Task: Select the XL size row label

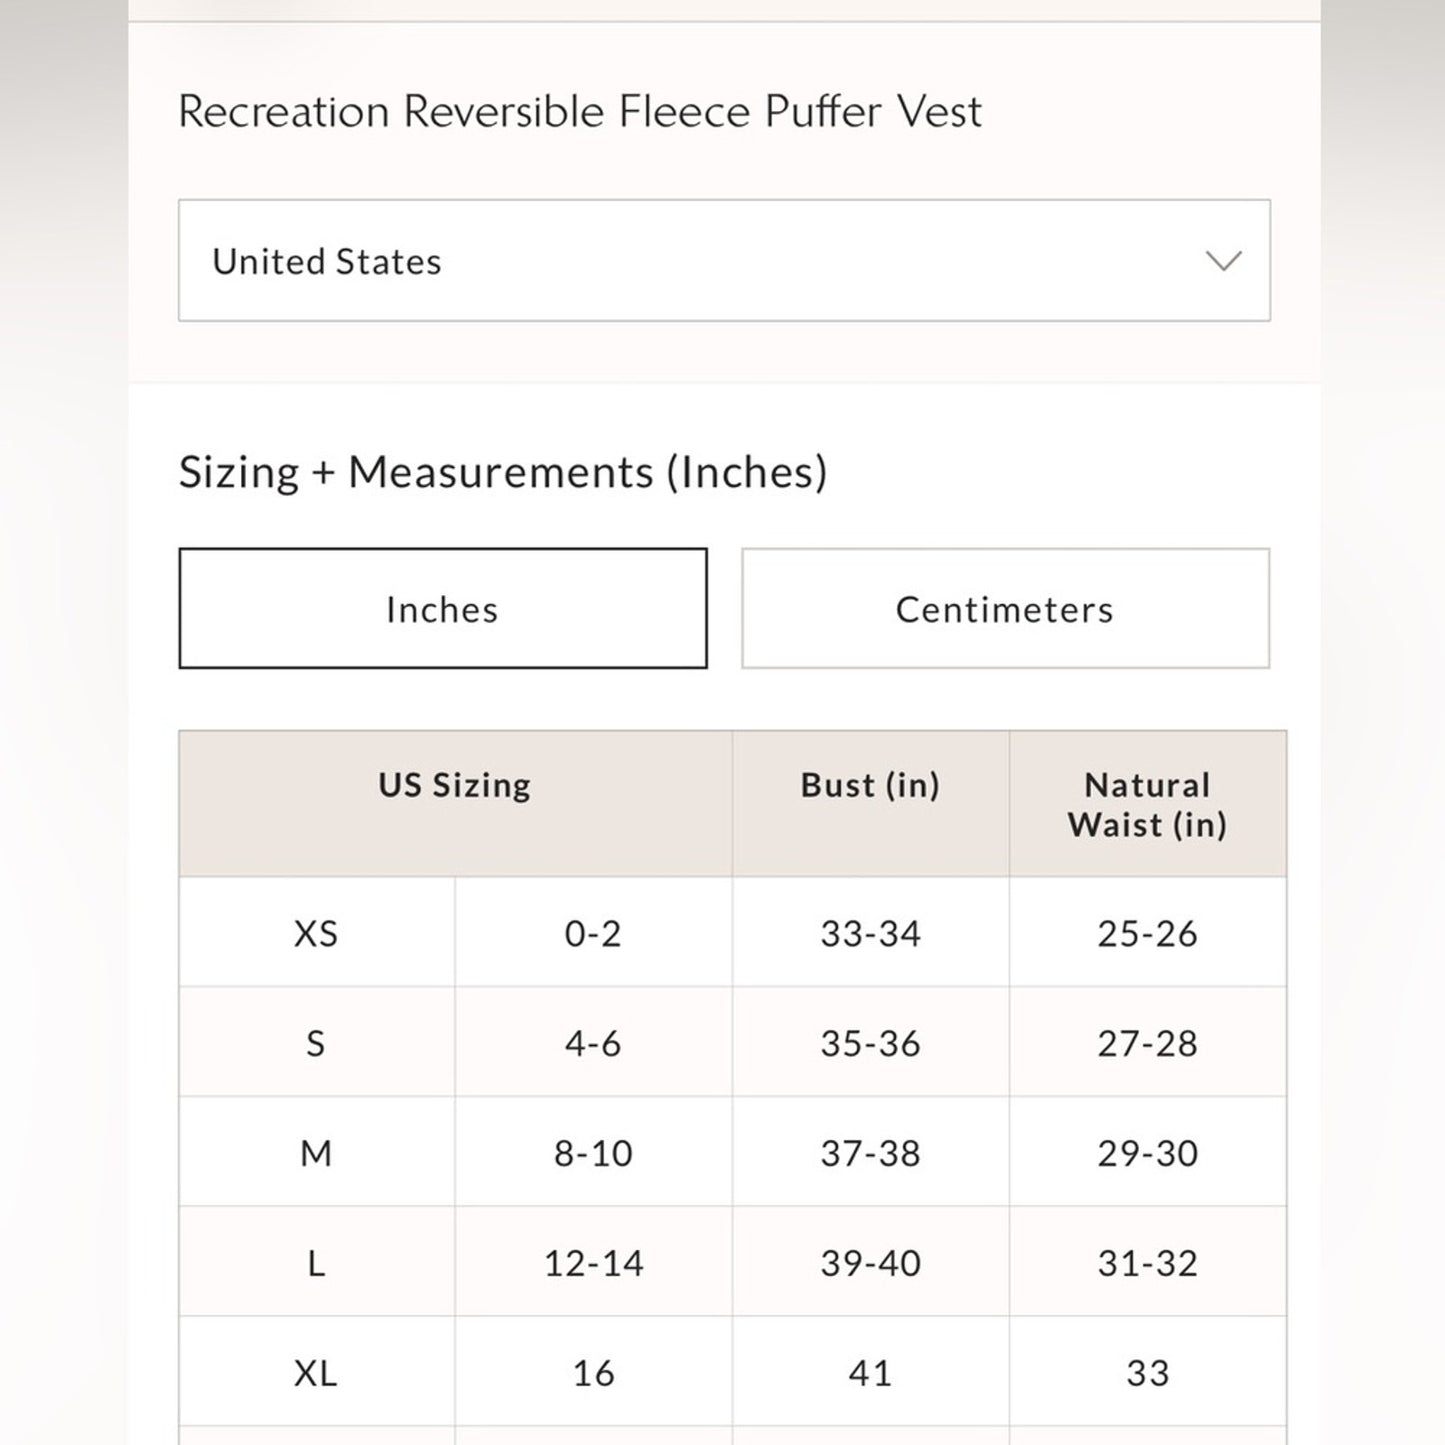Action: pyautogui.click(x=316, y=1374)
